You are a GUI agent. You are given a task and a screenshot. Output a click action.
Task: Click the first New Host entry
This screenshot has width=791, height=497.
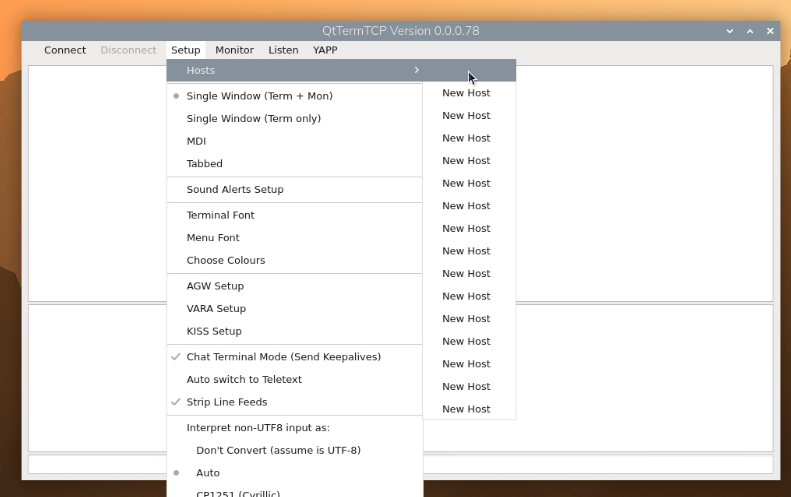click(x=466, y=93)
